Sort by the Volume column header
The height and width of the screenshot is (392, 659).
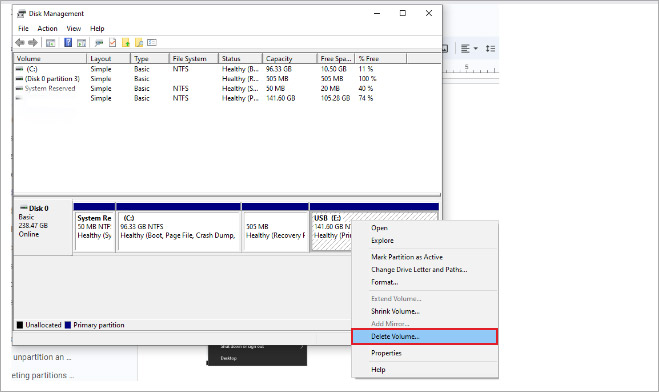coord(50,58)
